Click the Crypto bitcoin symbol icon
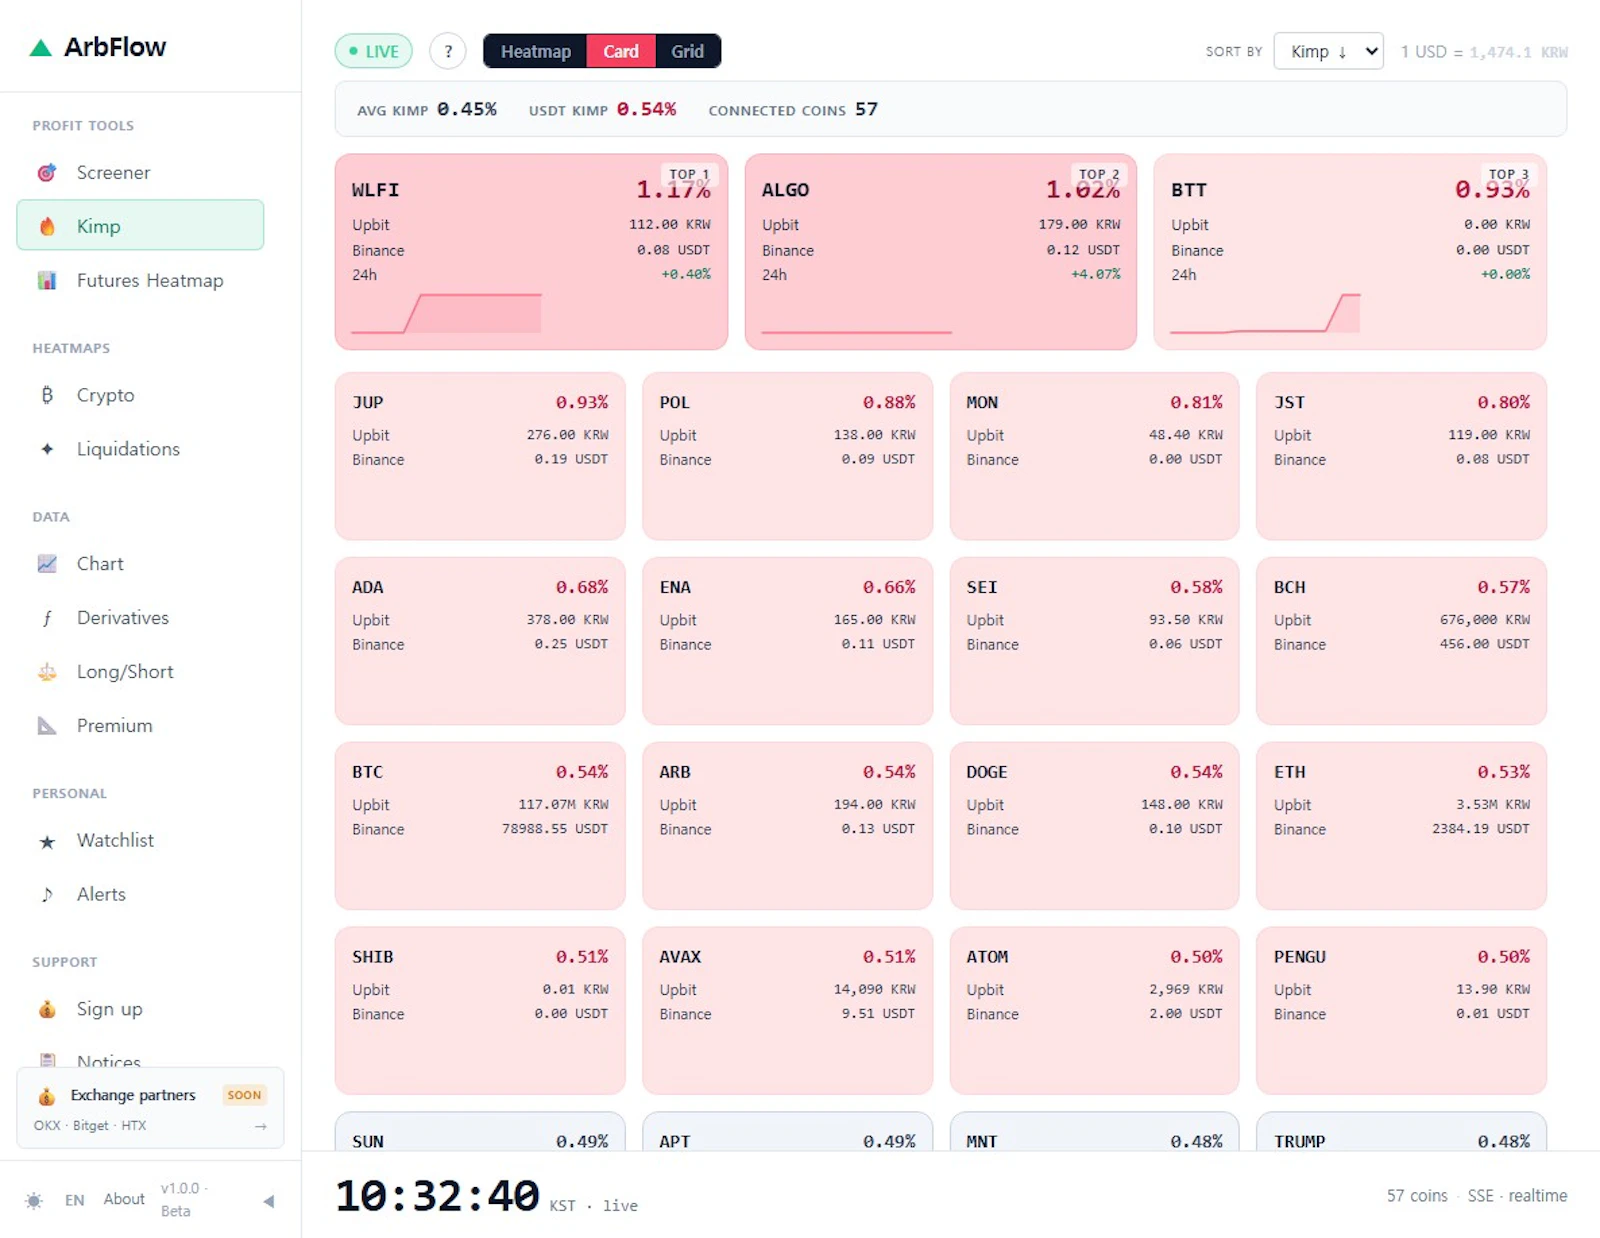Viewport: 1600px width, 1238px height. click(47, 395)
